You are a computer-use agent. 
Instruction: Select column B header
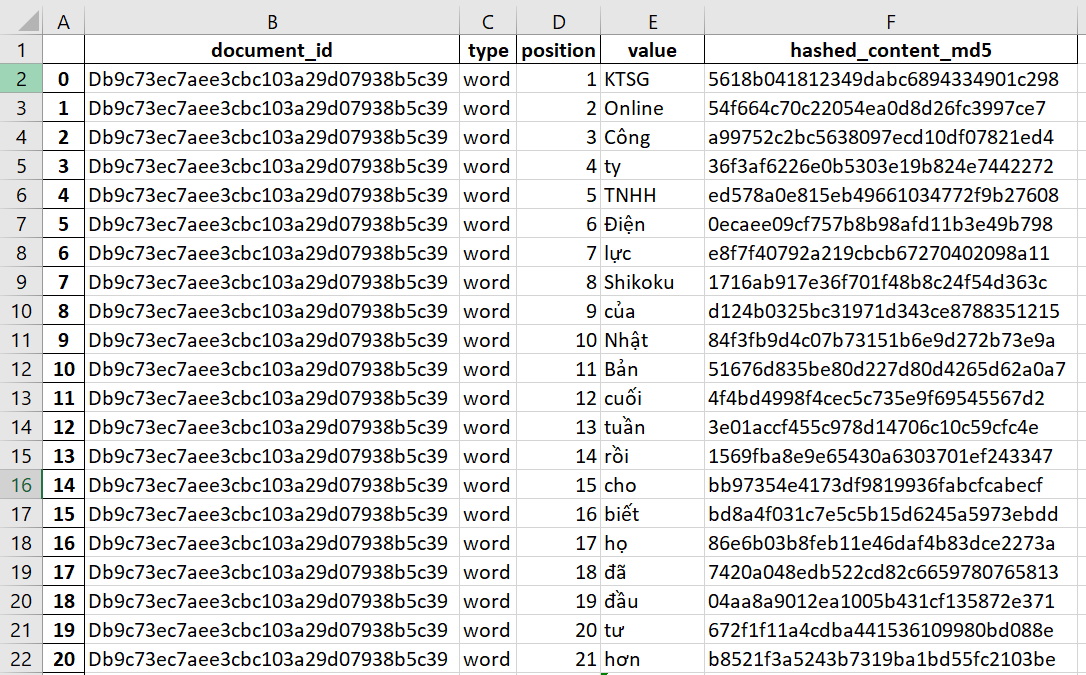[x=272, y=21]
